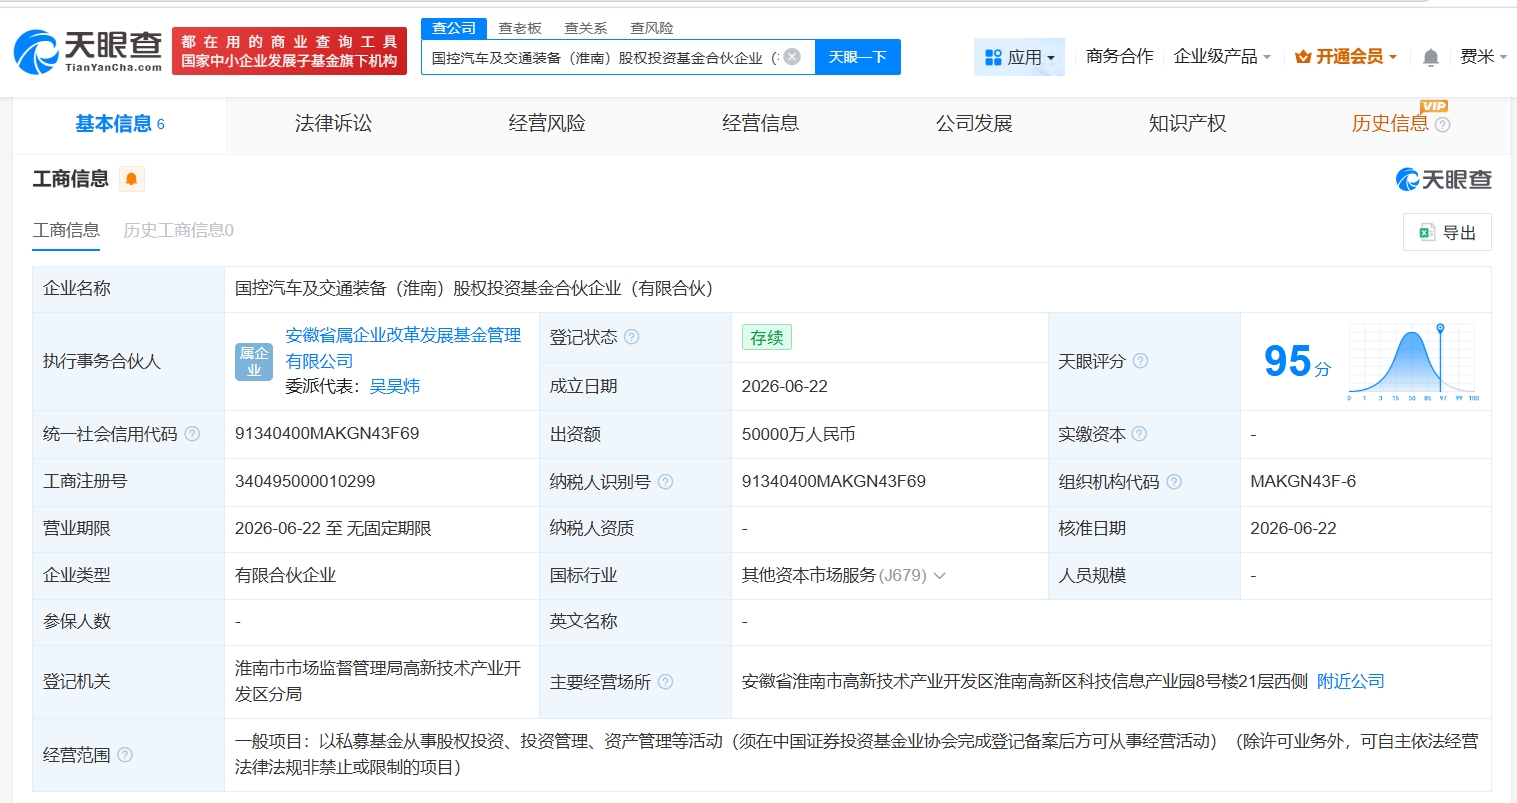Screen dimensions: 1517x803
Task: Click registration number 340495000010299
Action: click(305, 482)
